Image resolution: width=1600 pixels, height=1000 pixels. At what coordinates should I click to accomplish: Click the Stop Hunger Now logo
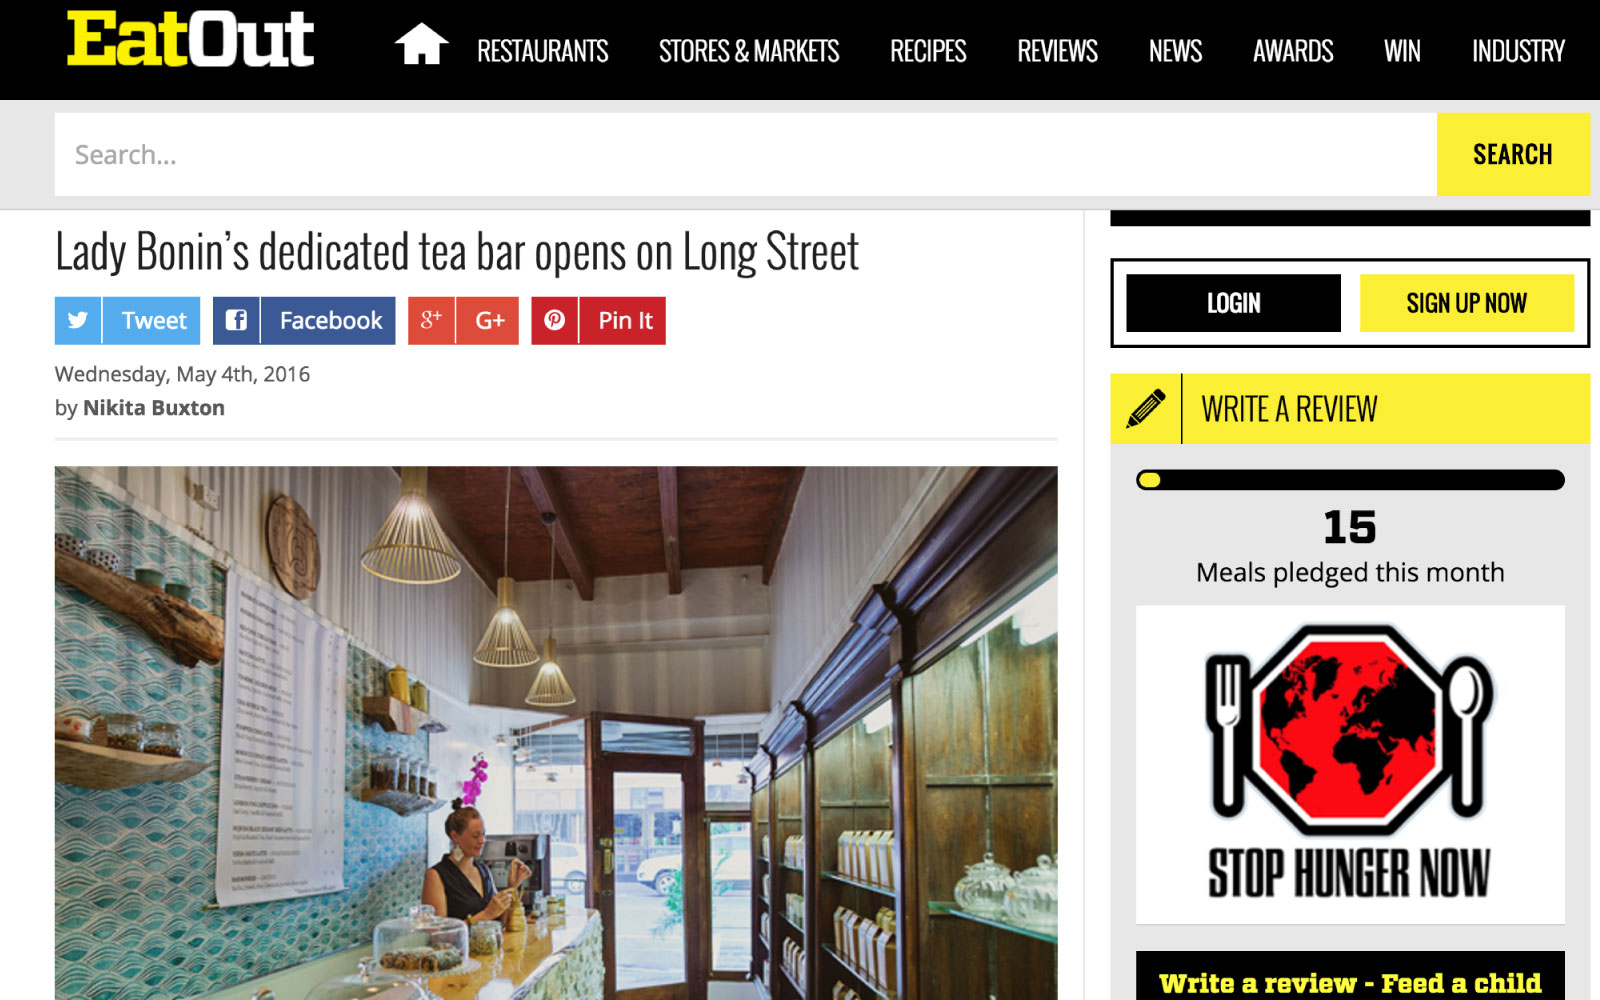[1350, 764]
